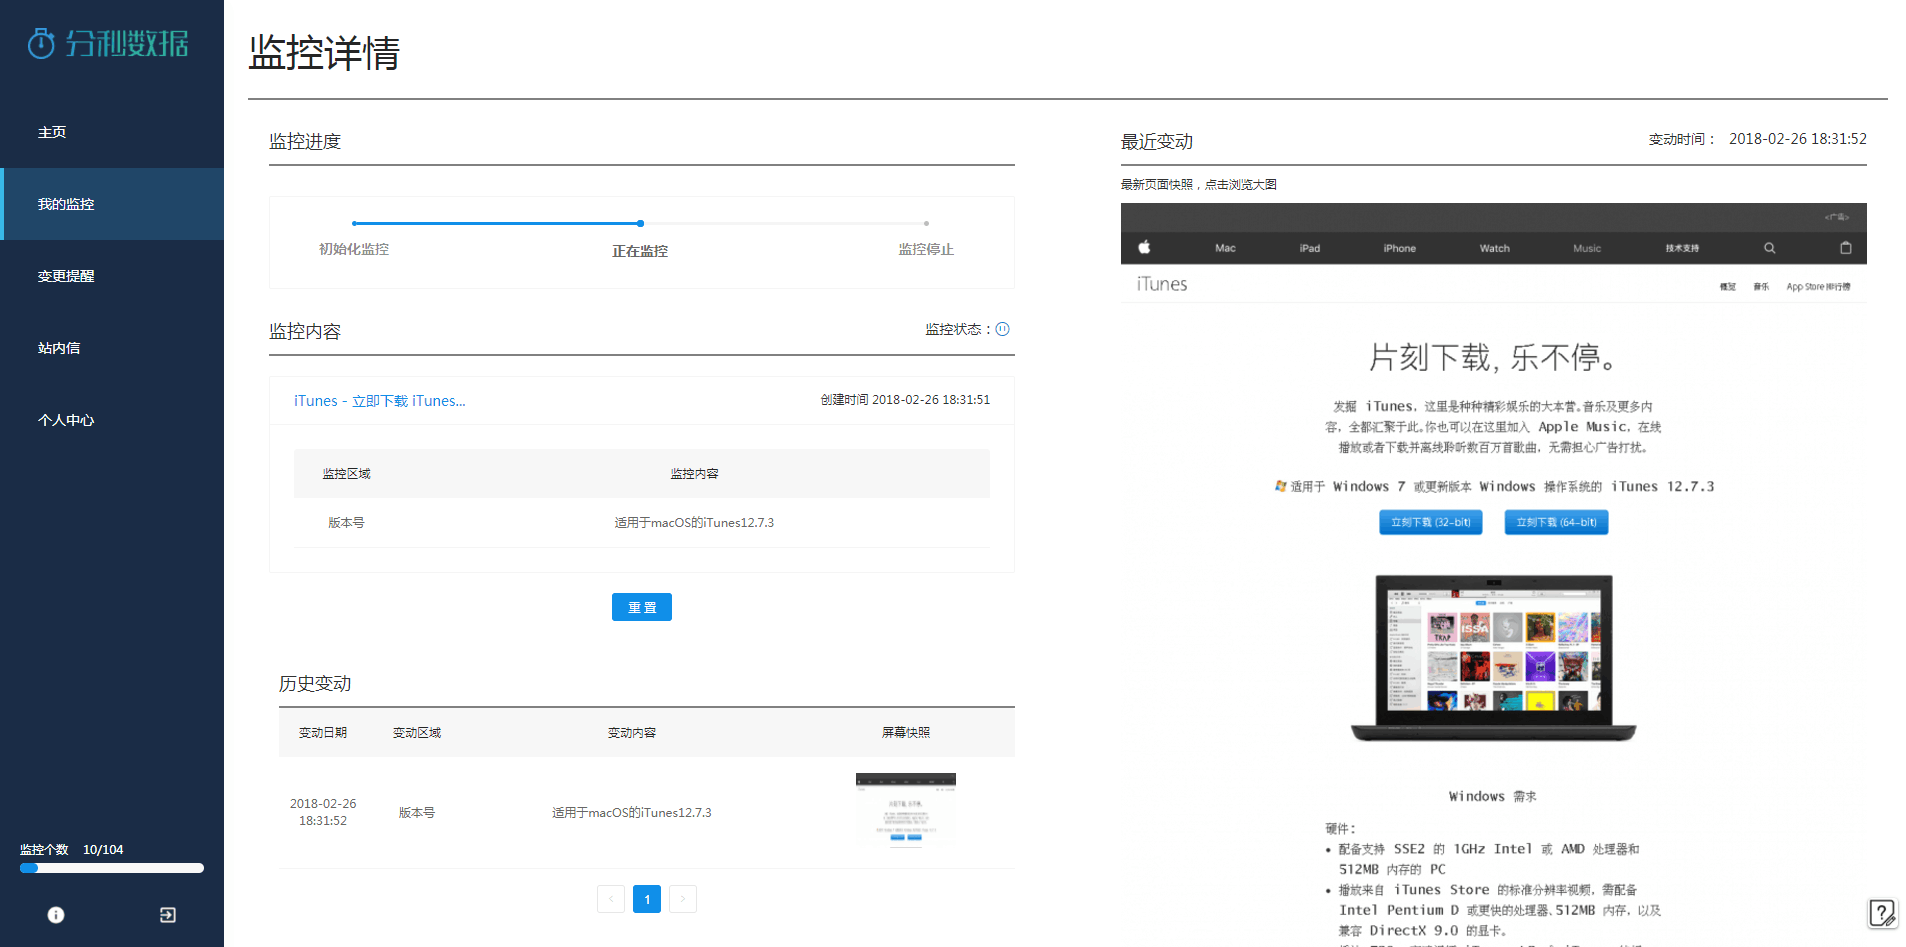This screenshot has height=947, width=1906.
Task: Open the history row screenshot thumbnail
Action: click(906, 811)
